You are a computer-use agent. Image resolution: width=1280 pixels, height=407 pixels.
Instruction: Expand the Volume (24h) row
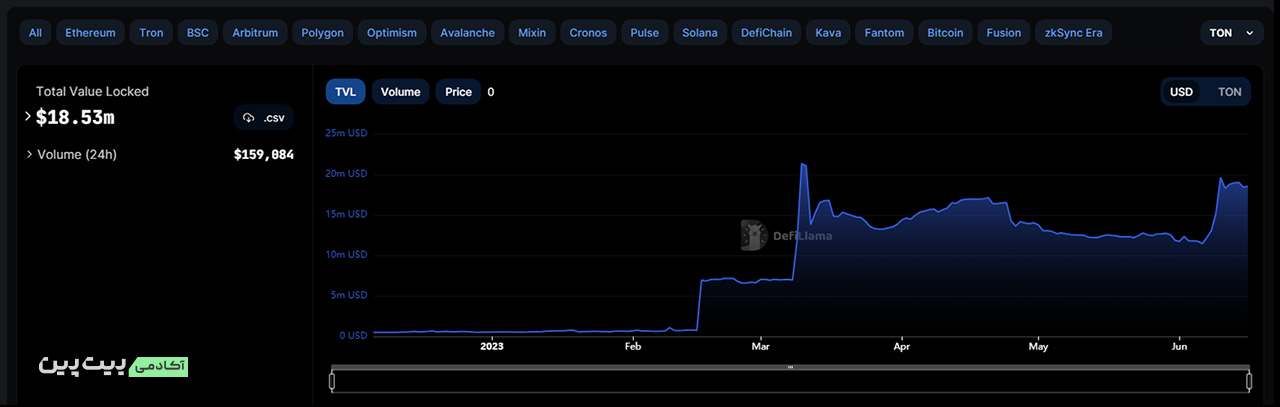tap(29, 155)
